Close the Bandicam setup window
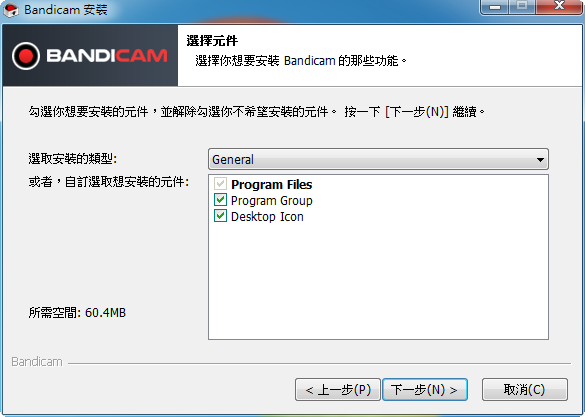 pos(559,7)
